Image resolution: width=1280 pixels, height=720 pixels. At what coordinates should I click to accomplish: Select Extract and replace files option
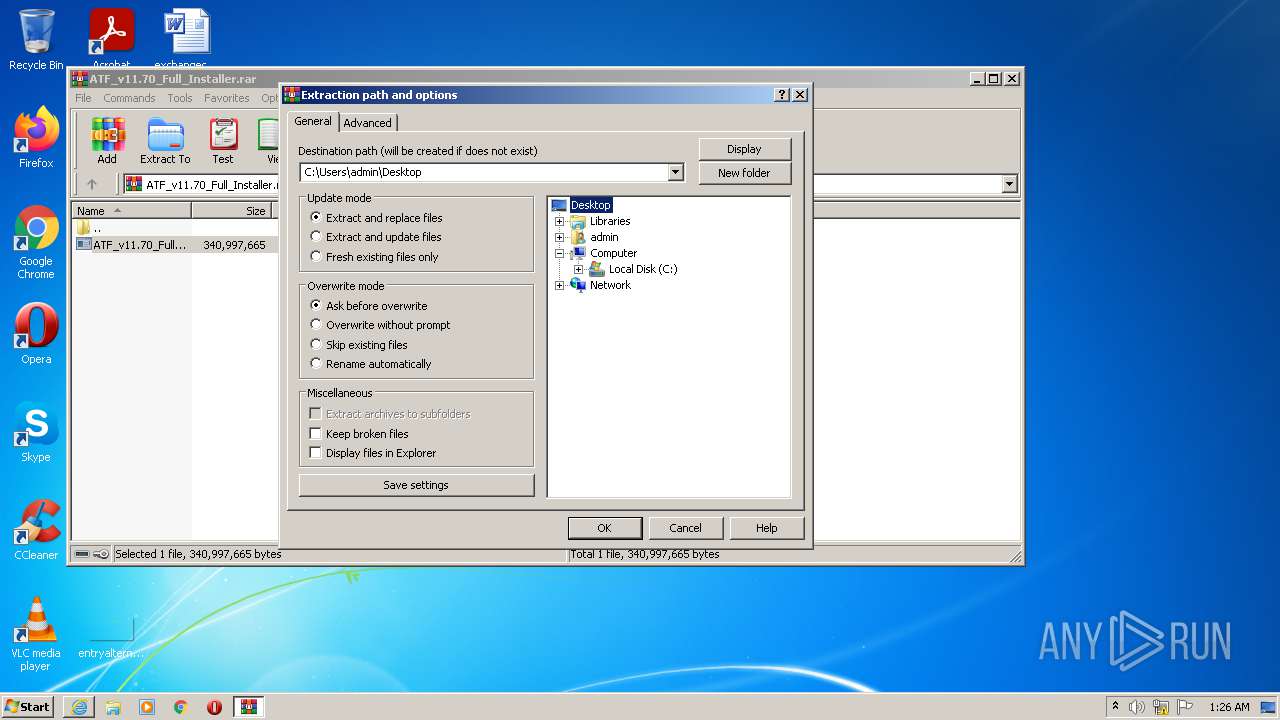pos(376,218)
